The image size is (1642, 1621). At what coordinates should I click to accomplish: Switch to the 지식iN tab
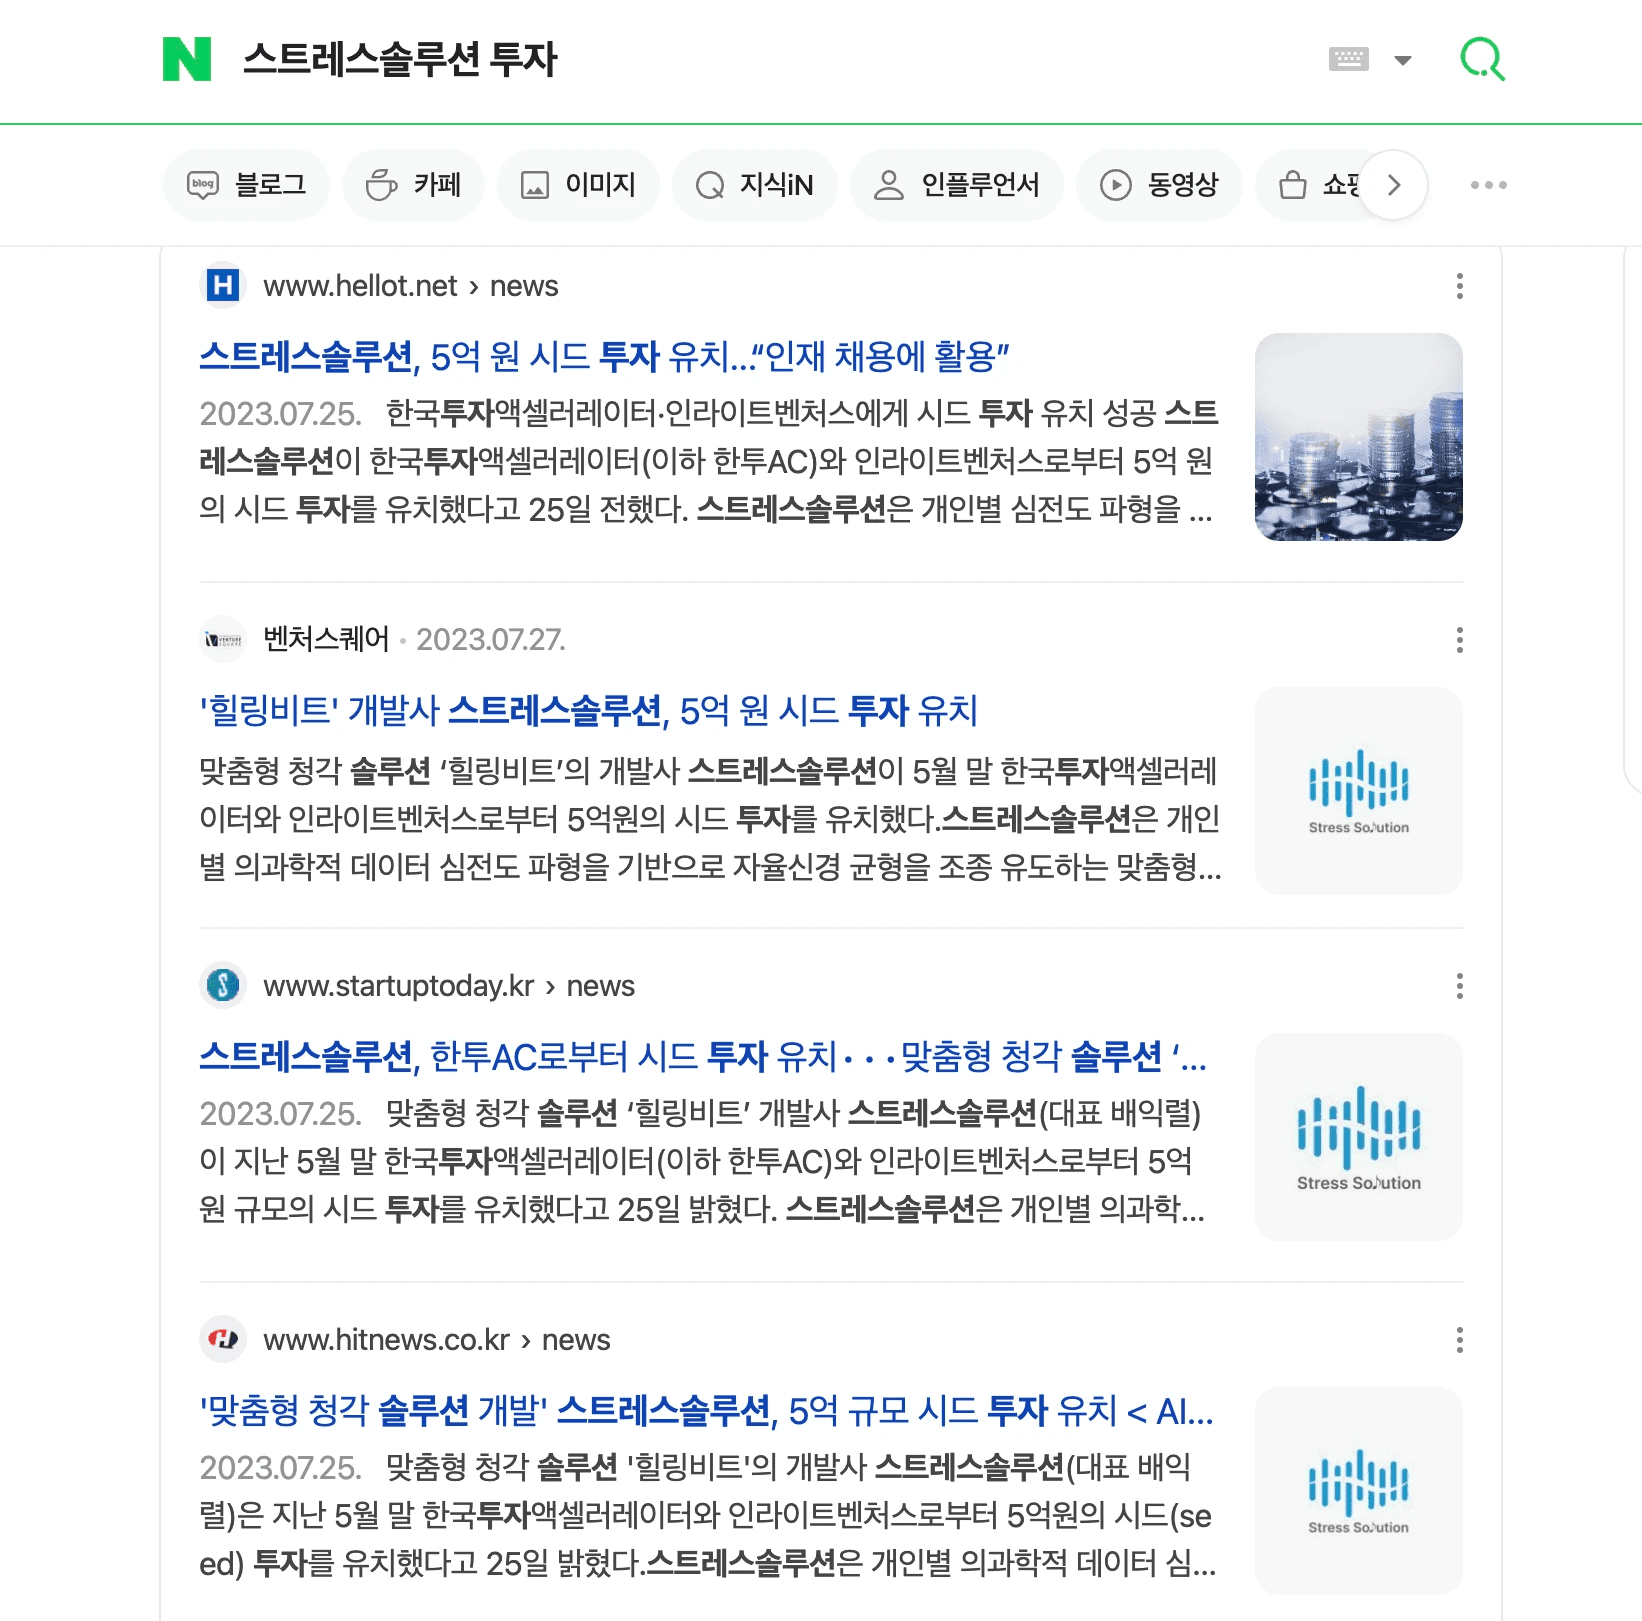[x=754, y=185]
